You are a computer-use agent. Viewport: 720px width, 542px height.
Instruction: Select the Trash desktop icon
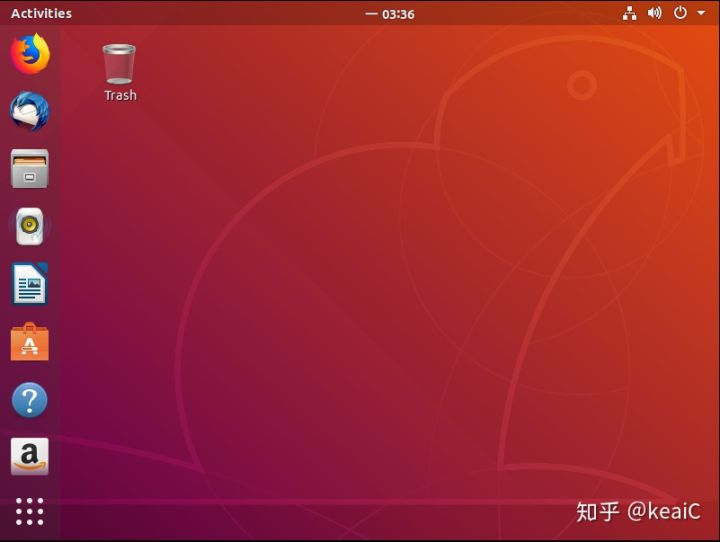(119, 64)
